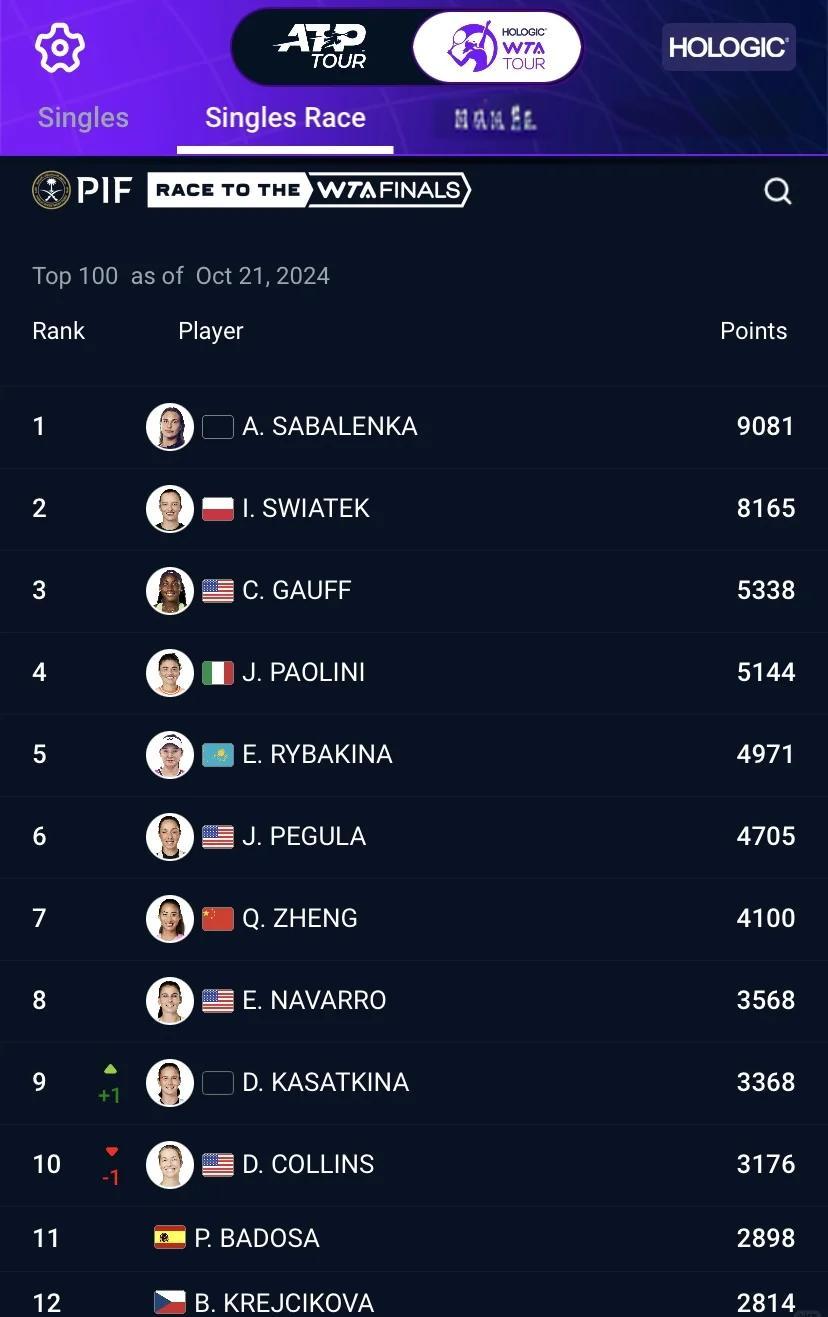Screen dimensions: 828x1317
Task: Open E. Rybakina player link
Action: [x=317, y=755]
